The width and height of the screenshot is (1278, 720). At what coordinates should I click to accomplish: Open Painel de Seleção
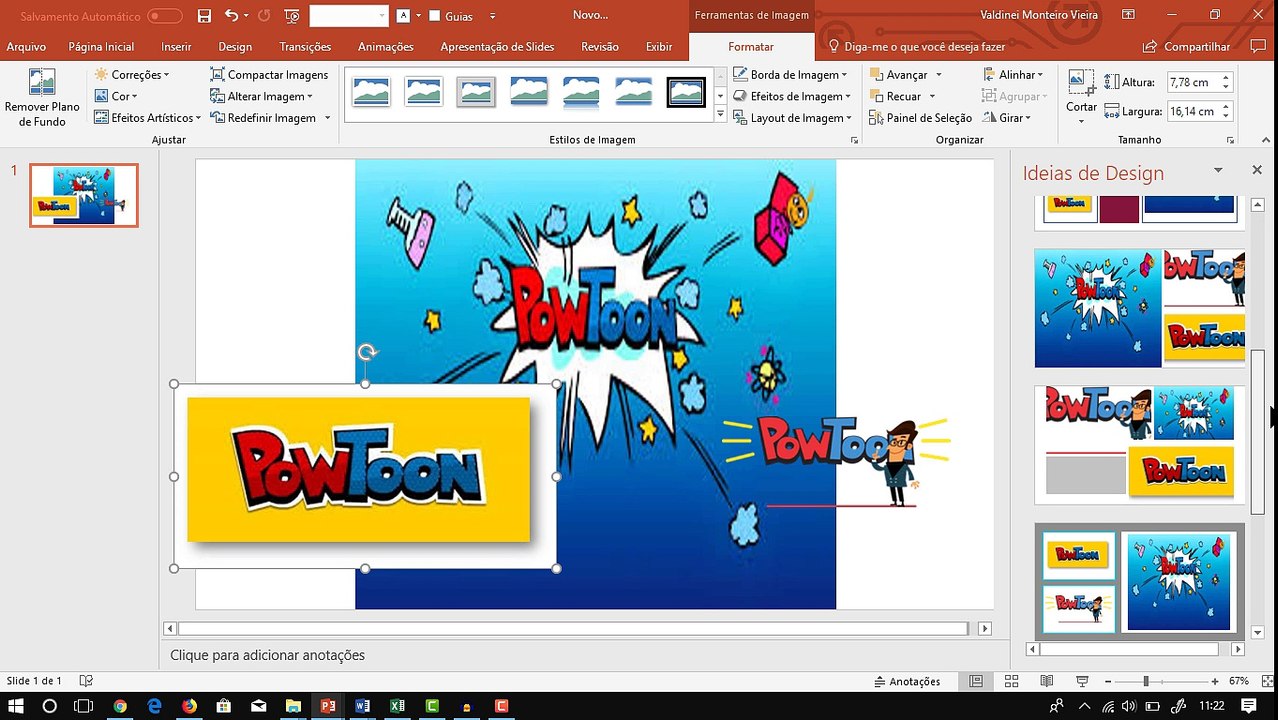[921, 118]
